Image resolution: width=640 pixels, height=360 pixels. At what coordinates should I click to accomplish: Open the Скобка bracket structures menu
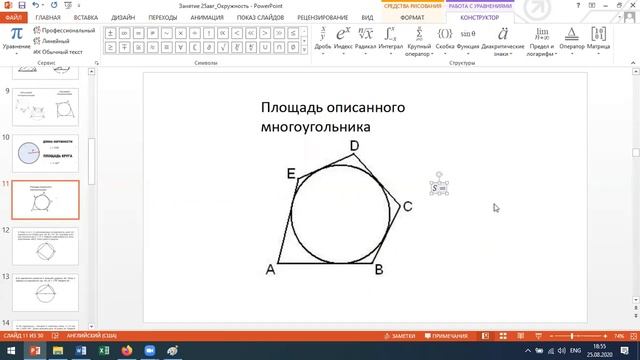click(x=444, y=41)
